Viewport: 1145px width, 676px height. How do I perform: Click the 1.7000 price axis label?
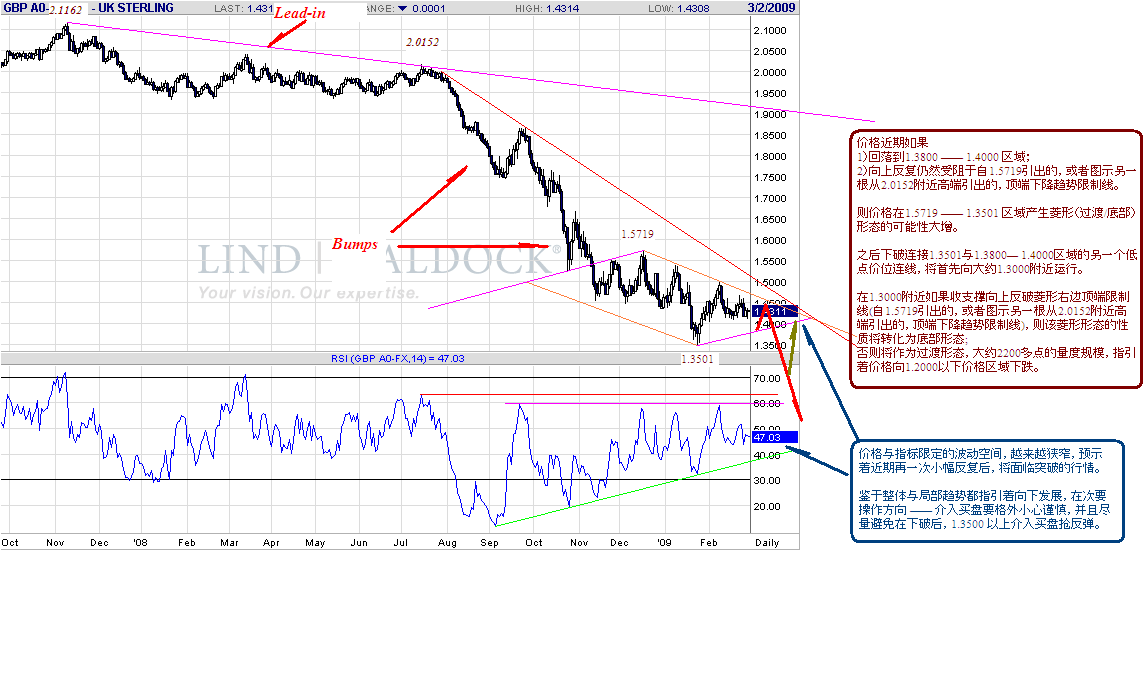pyautogui.click(x=770, y=199)
